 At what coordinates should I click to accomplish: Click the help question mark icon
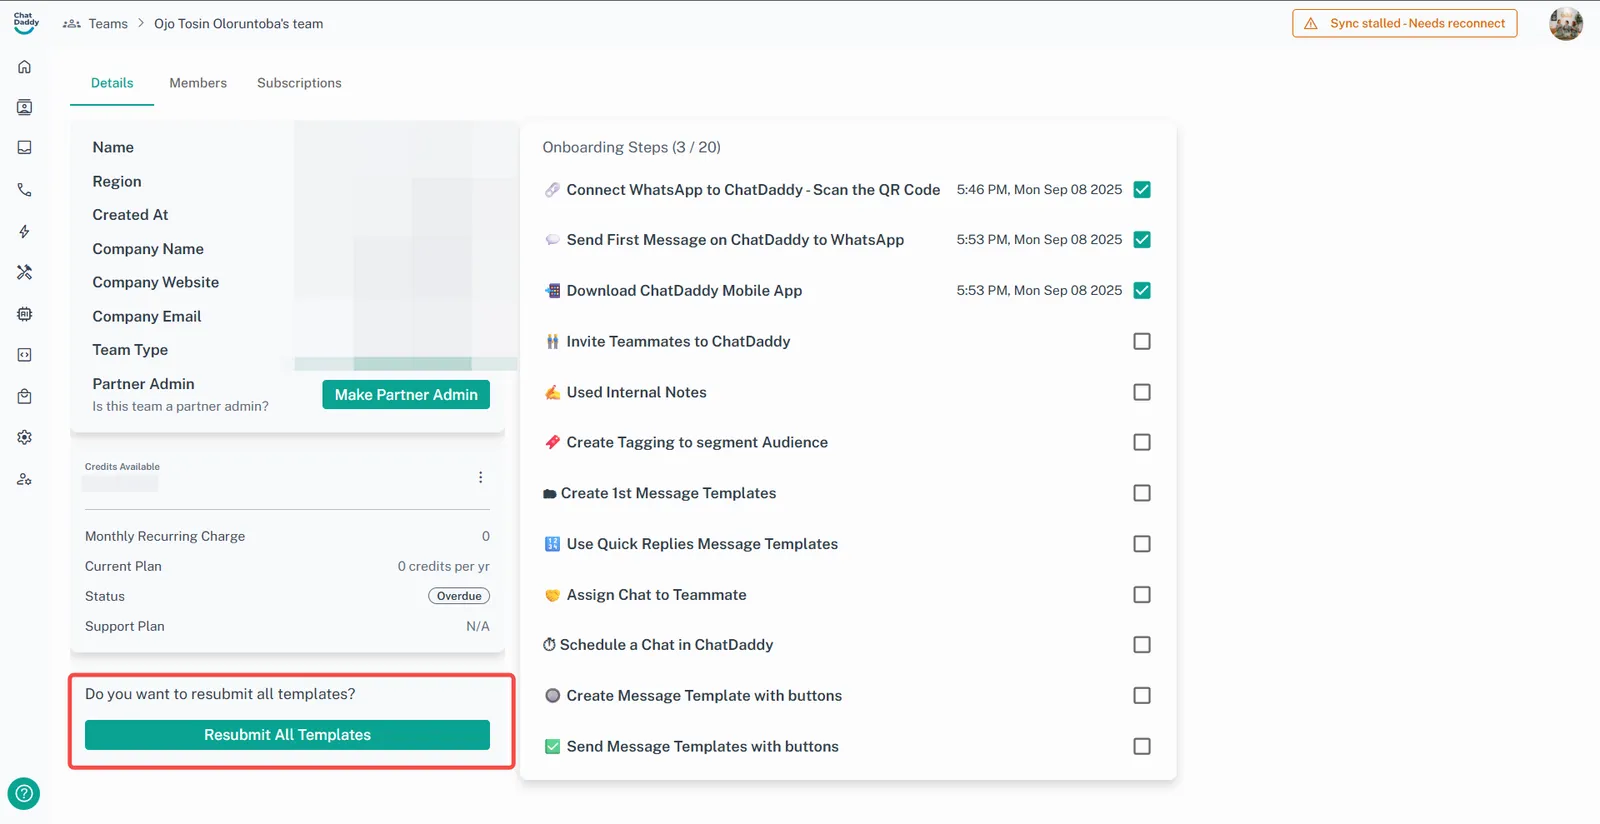24,794
